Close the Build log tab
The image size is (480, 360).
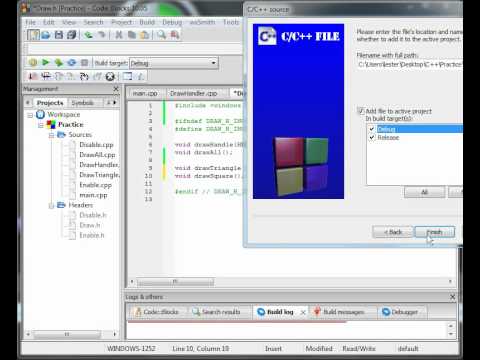click(303, 312)
